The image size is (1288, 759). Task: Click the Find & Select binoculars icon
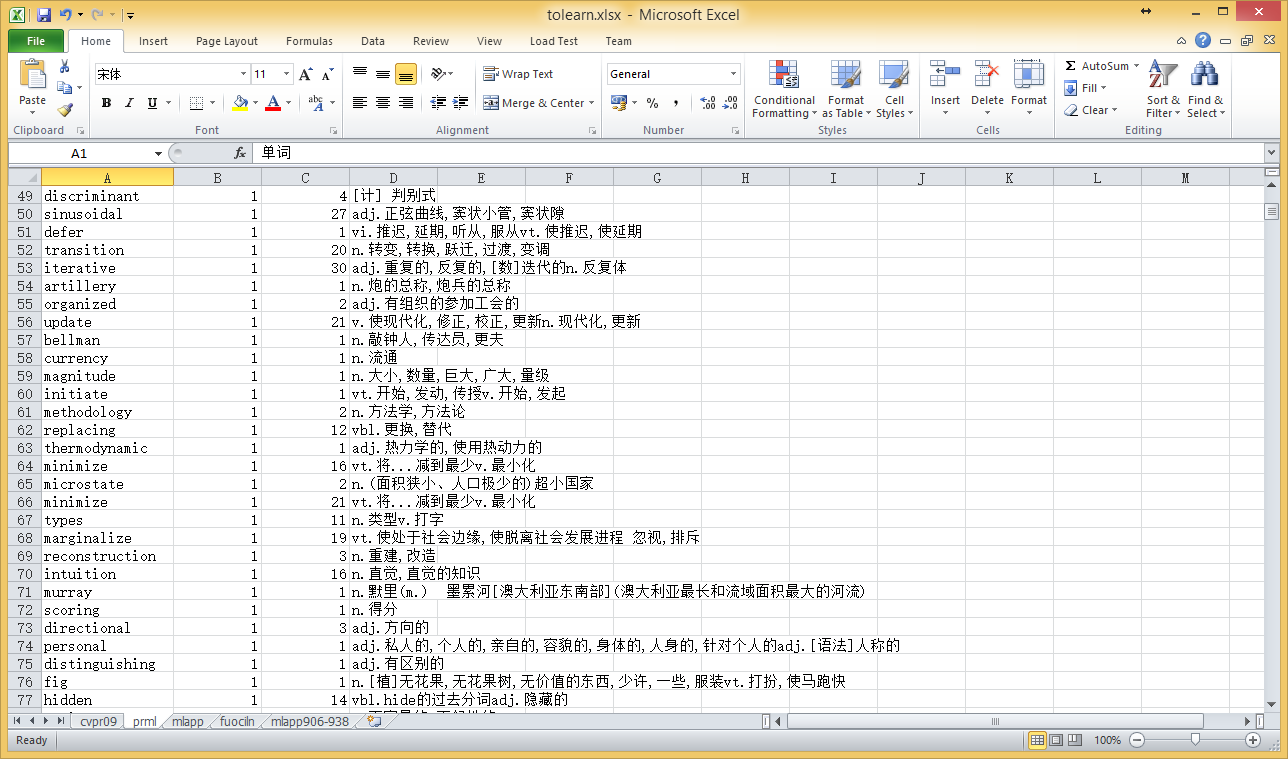[1205, 89]
